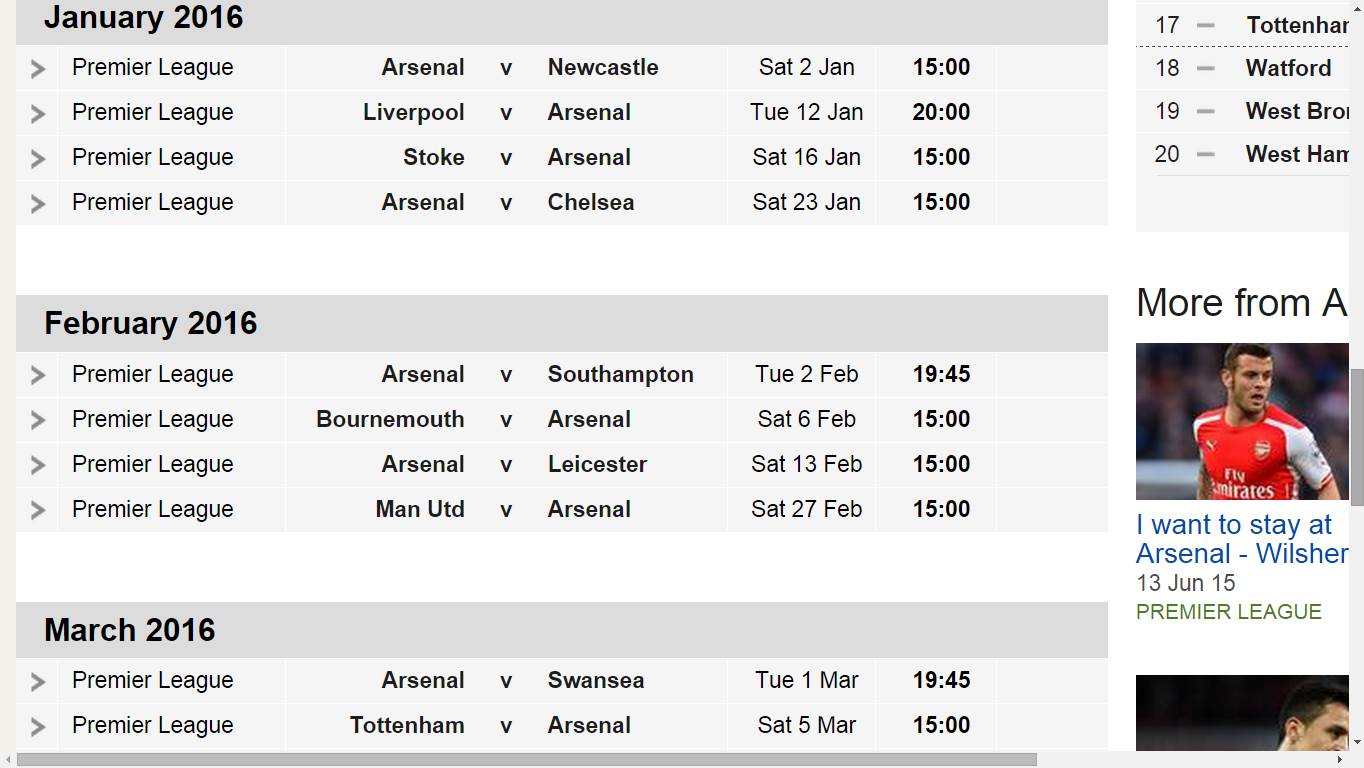Expand the Stoke v Arsenal fixture arrow
1364x768 pixels.
pos(38,159)
